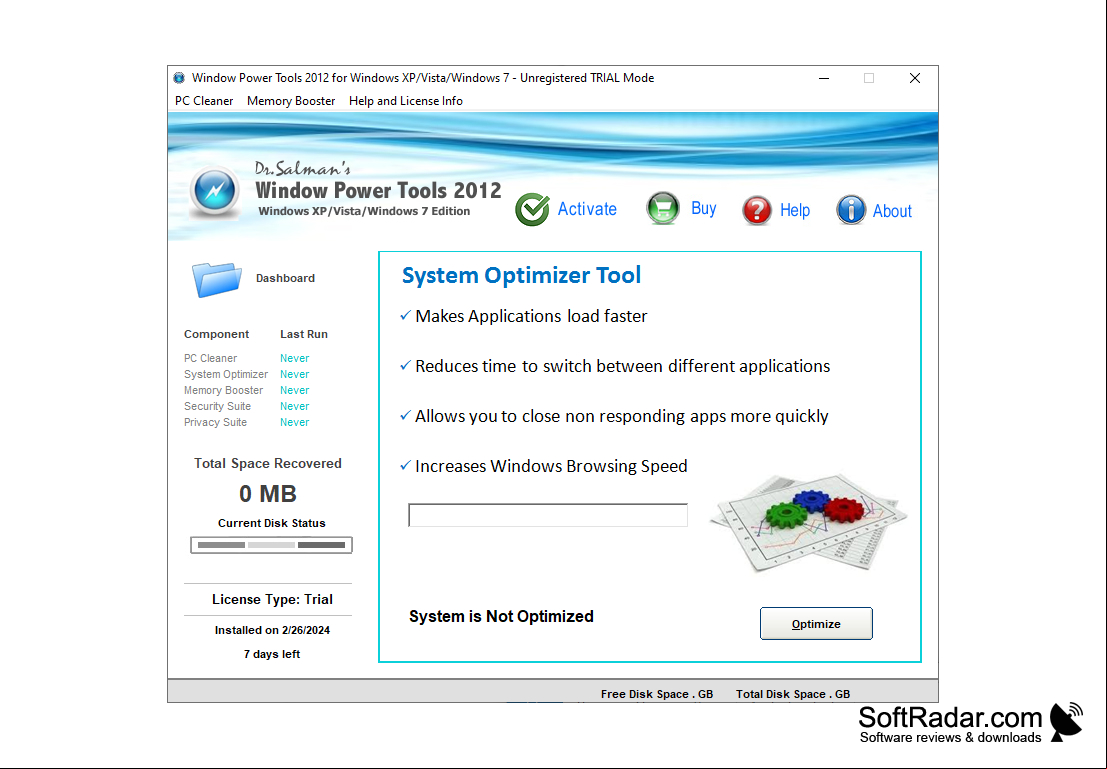
Task: Click the 7 days left text
Action: (272, 654)
